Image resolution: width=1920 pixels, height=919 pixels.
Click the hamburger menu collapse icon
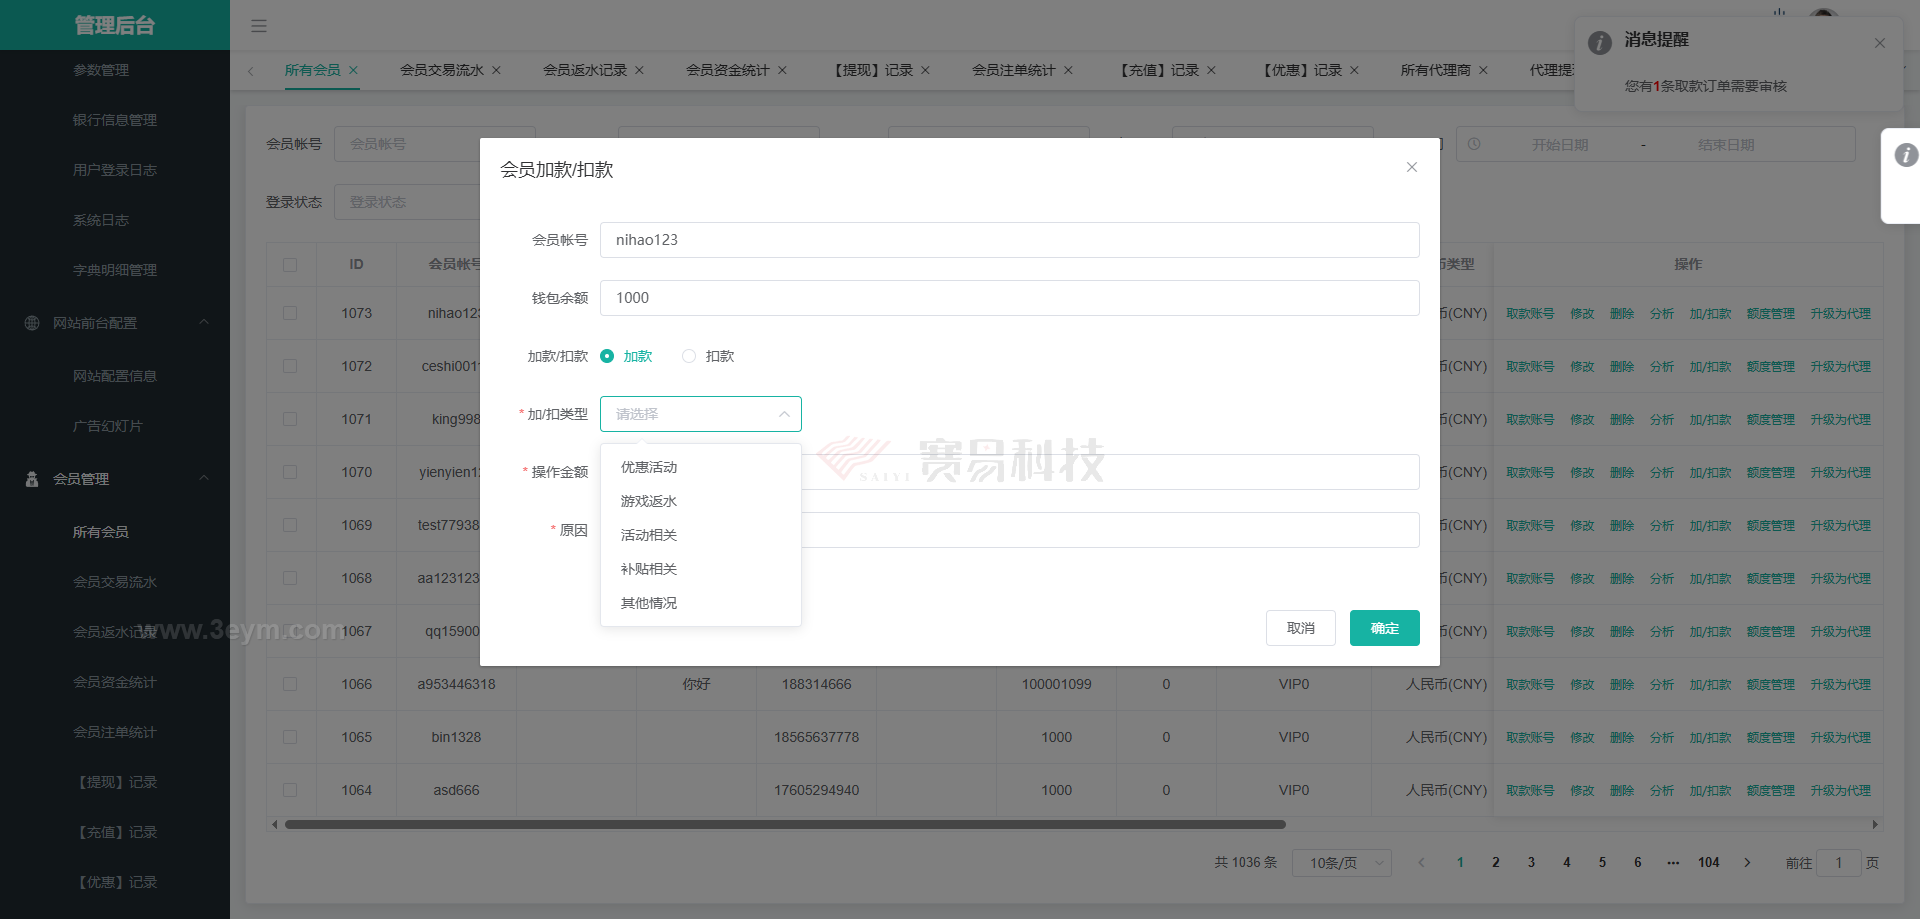[x=259, y=26]
